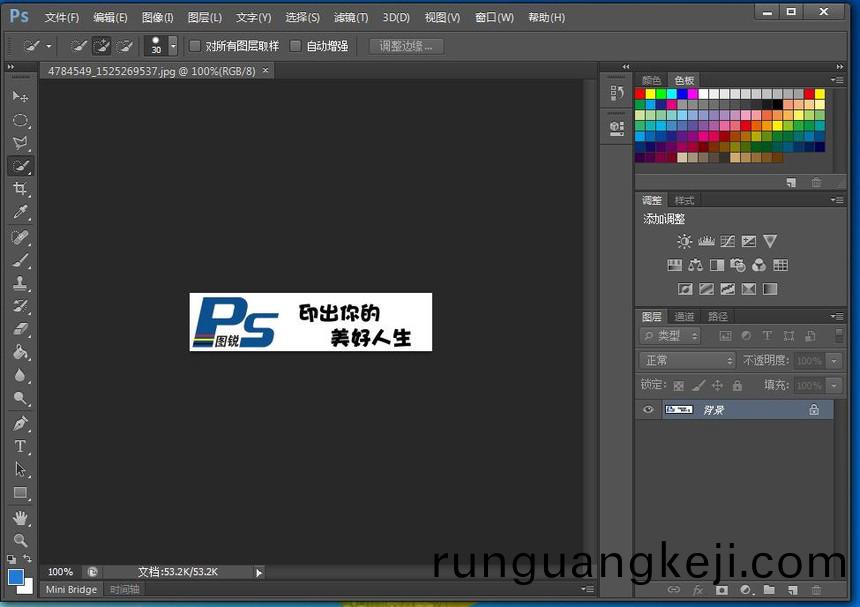Open the tool preset picker arrow
Screen dimensions: 860x607
49,46
